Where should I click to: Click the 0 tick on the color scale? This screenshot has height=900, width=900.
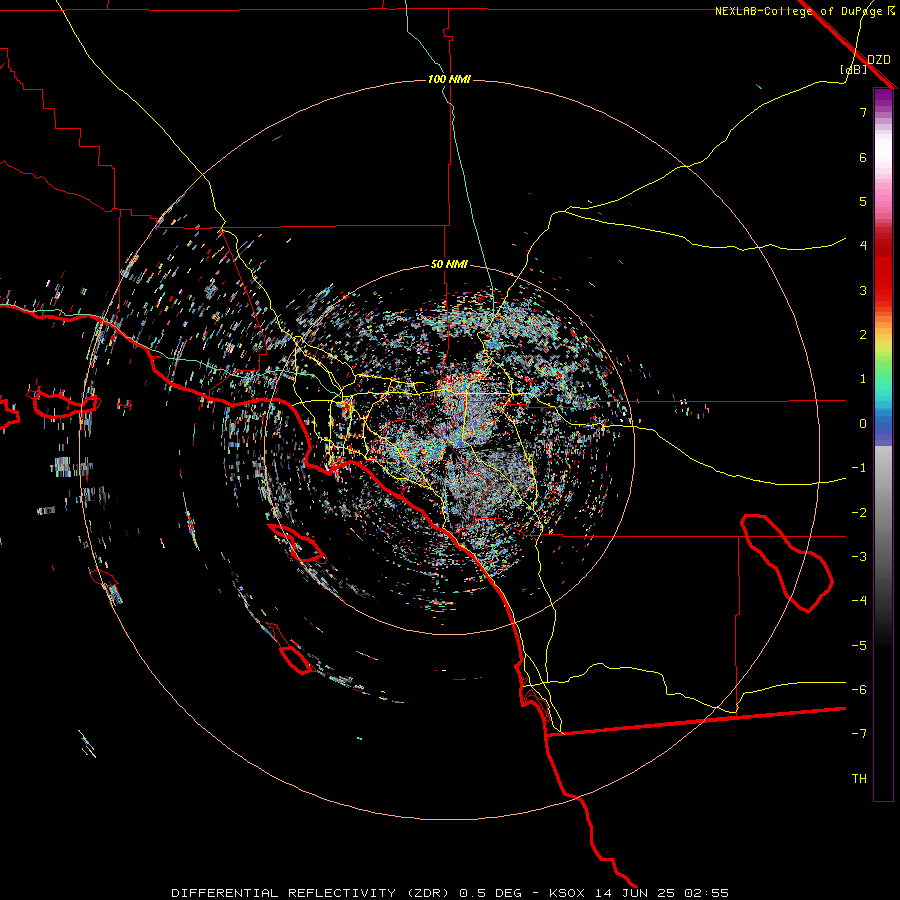coord(863,424)
